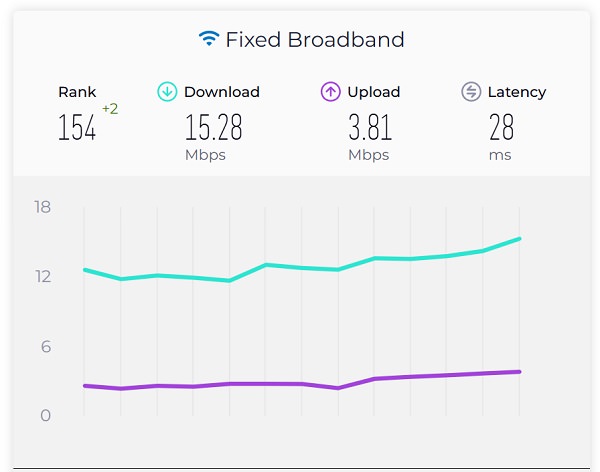The image size is (600, 472).
Task: Click the Rank label
Action: coord(77,92)
